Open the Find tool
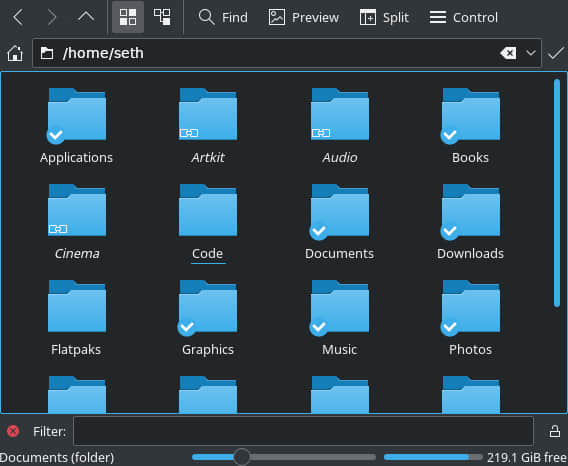The image size is (568, 466). 223,17
